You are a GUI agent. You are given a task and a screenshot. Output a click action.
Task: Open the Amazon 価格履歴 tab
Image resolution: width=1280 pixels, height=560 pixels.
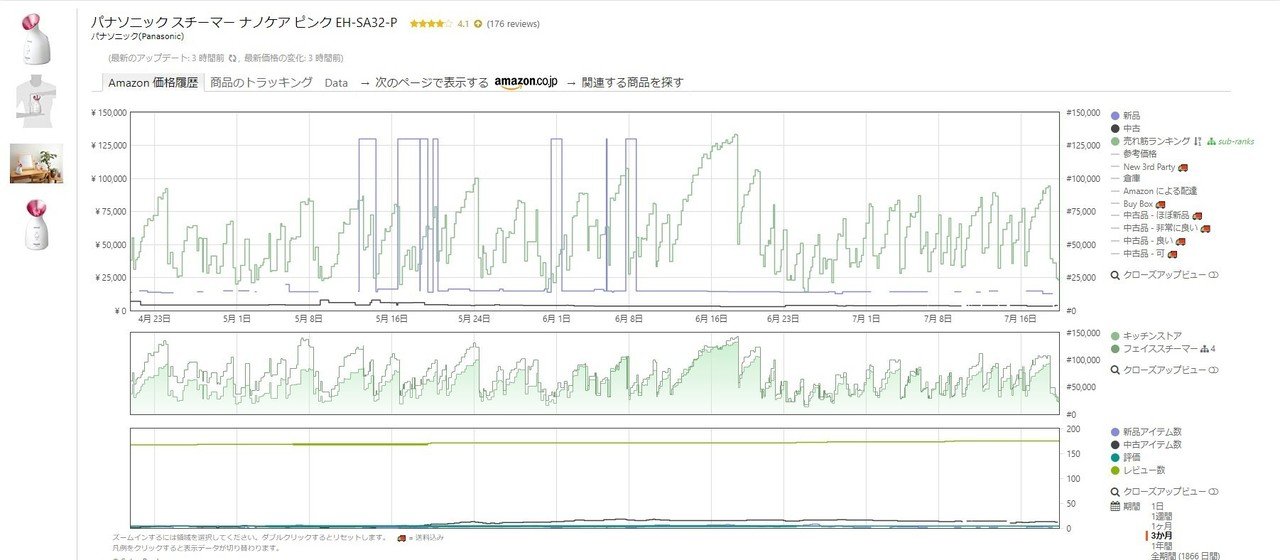tap(153, 83)
